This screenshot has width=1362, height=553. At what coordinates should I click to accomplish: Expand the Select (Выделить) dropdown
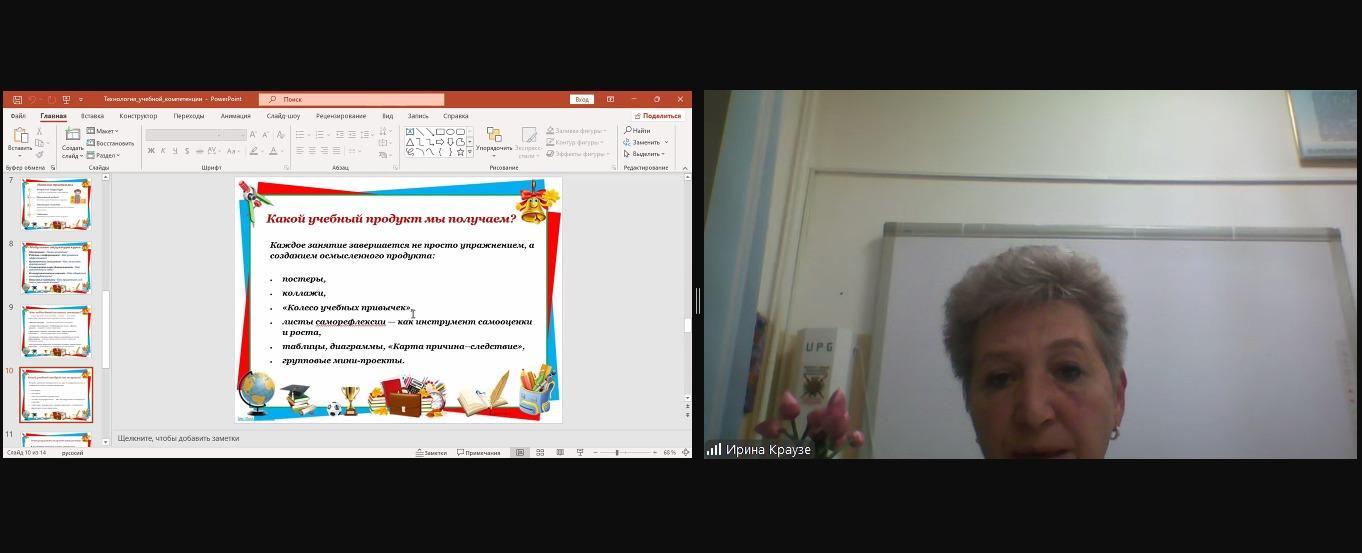tap(645, 154)
